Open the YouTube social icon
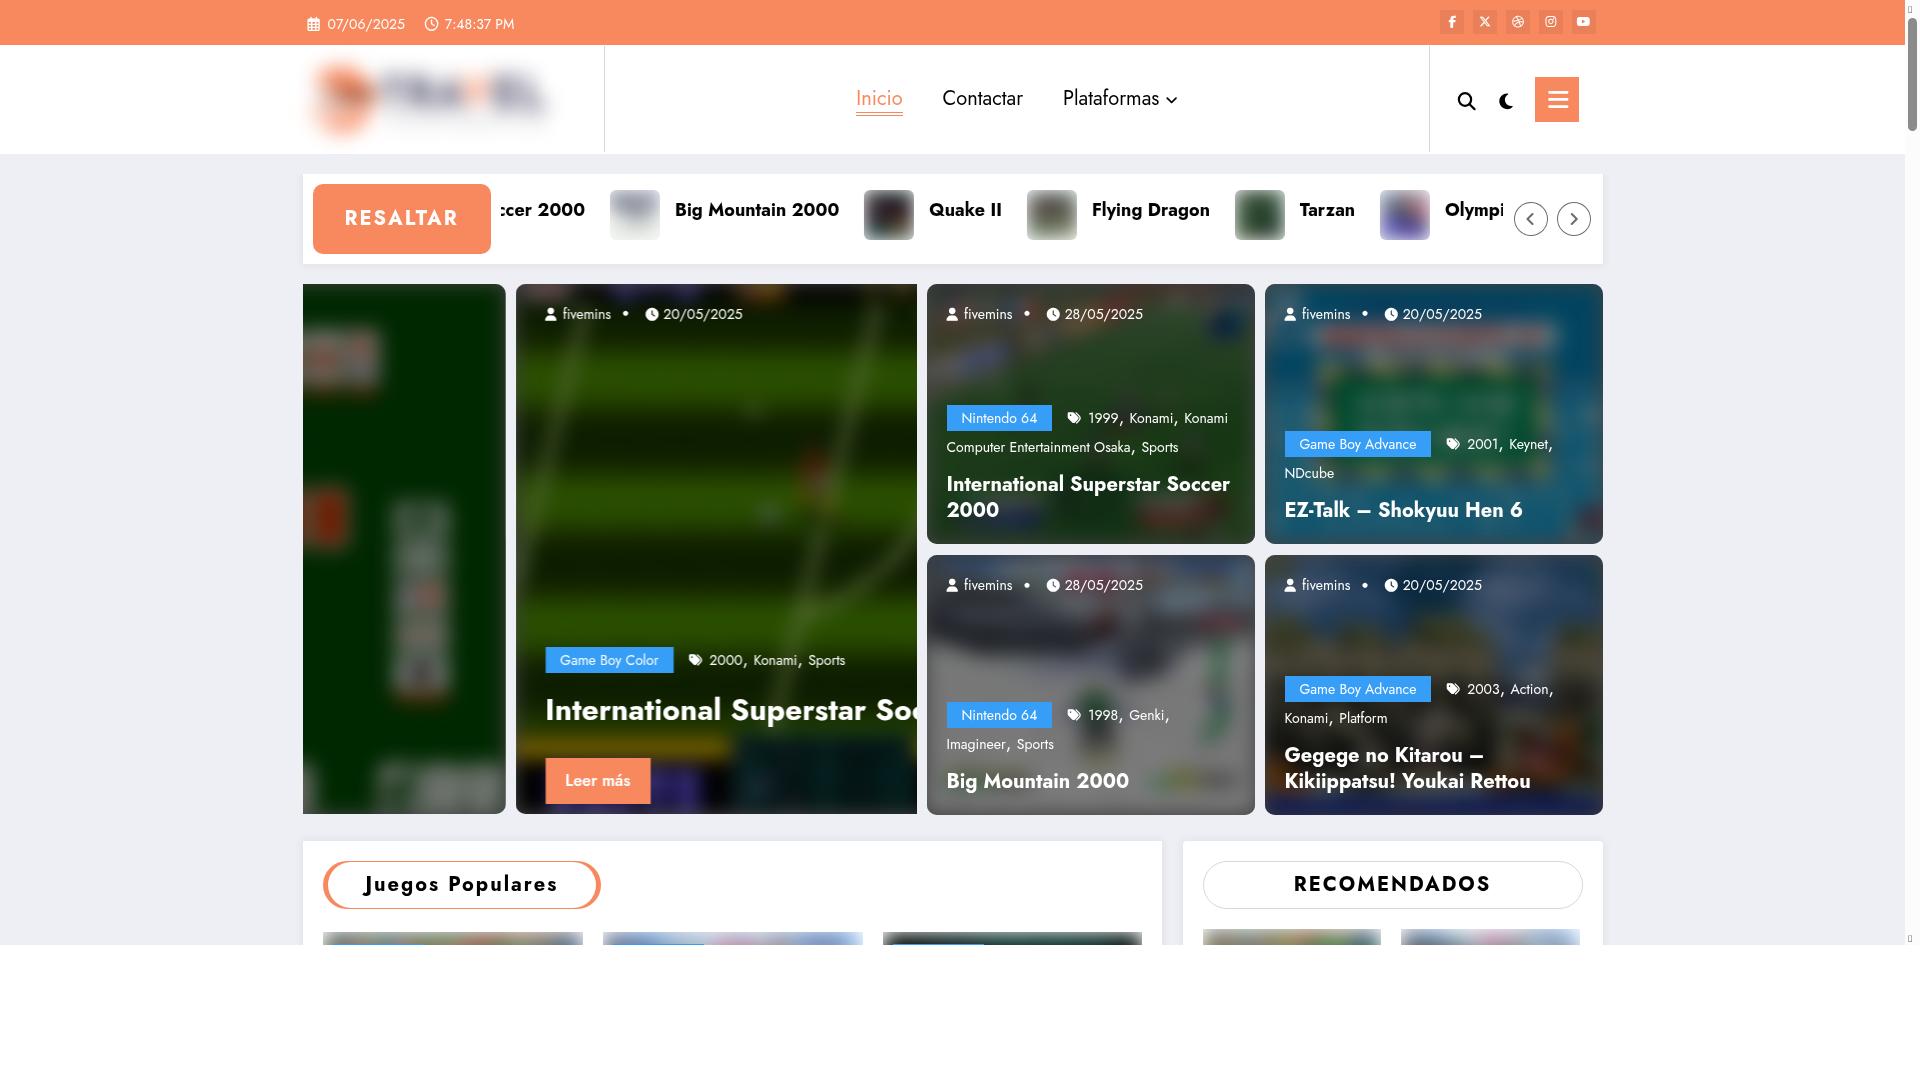 coord(1583,22)
